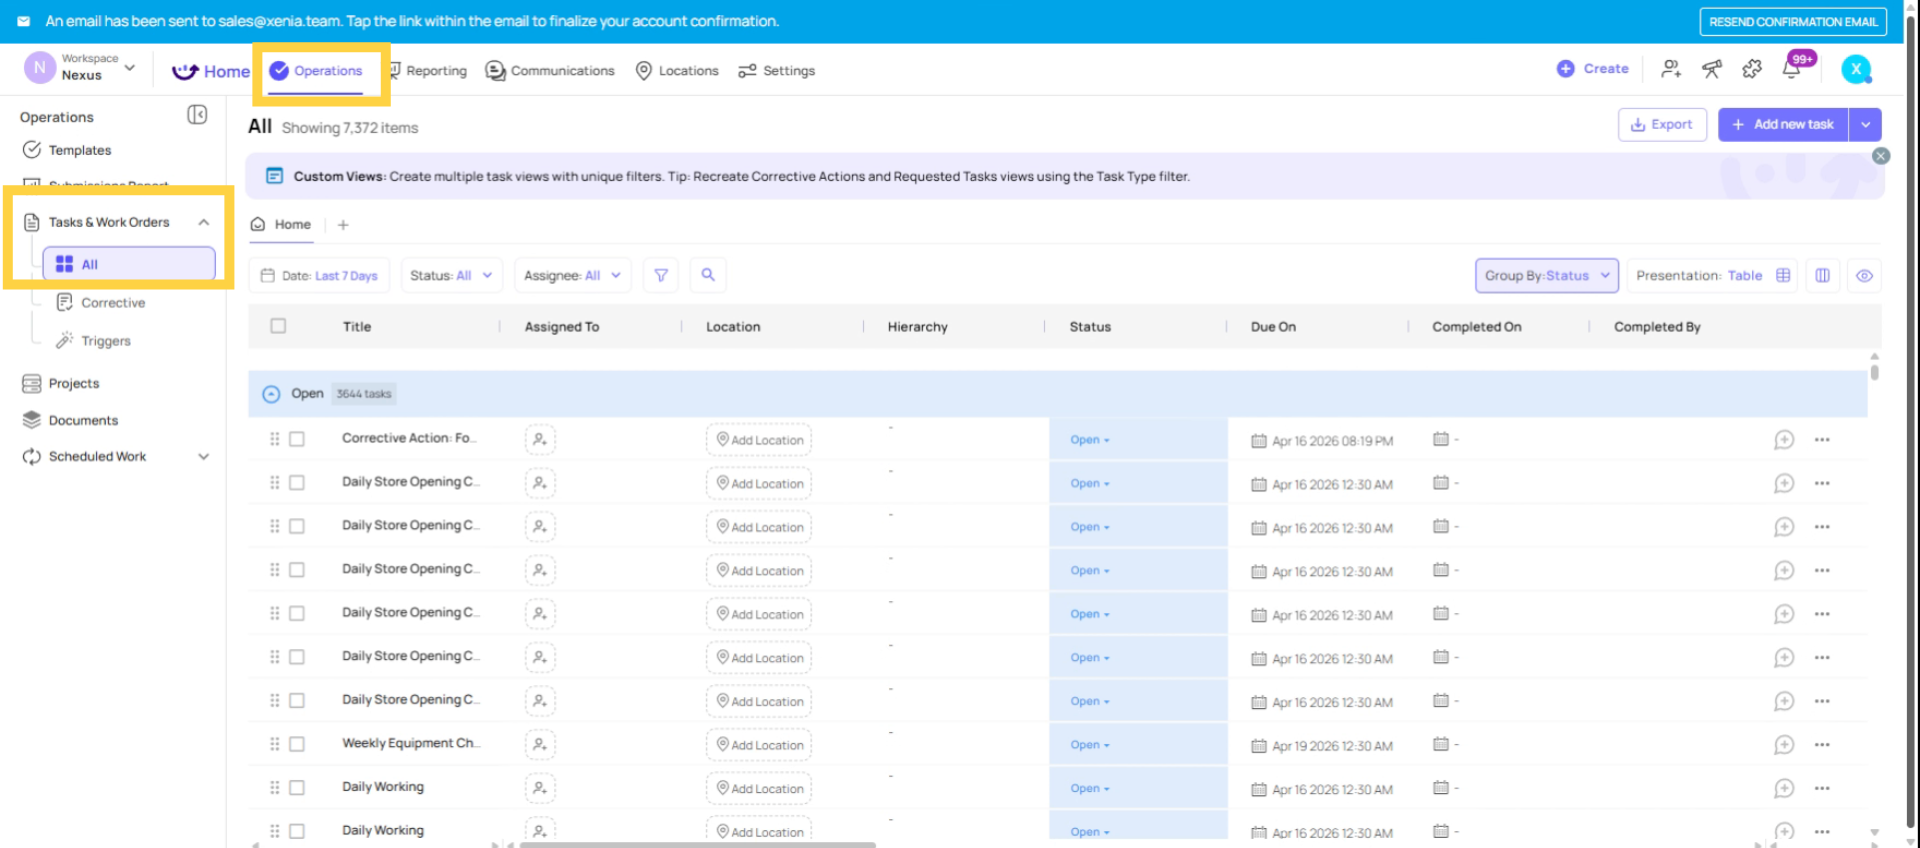Screen dimensions: 1920x848
Task: Open the Locations nav tab
Action: click(x=677, y=71)
